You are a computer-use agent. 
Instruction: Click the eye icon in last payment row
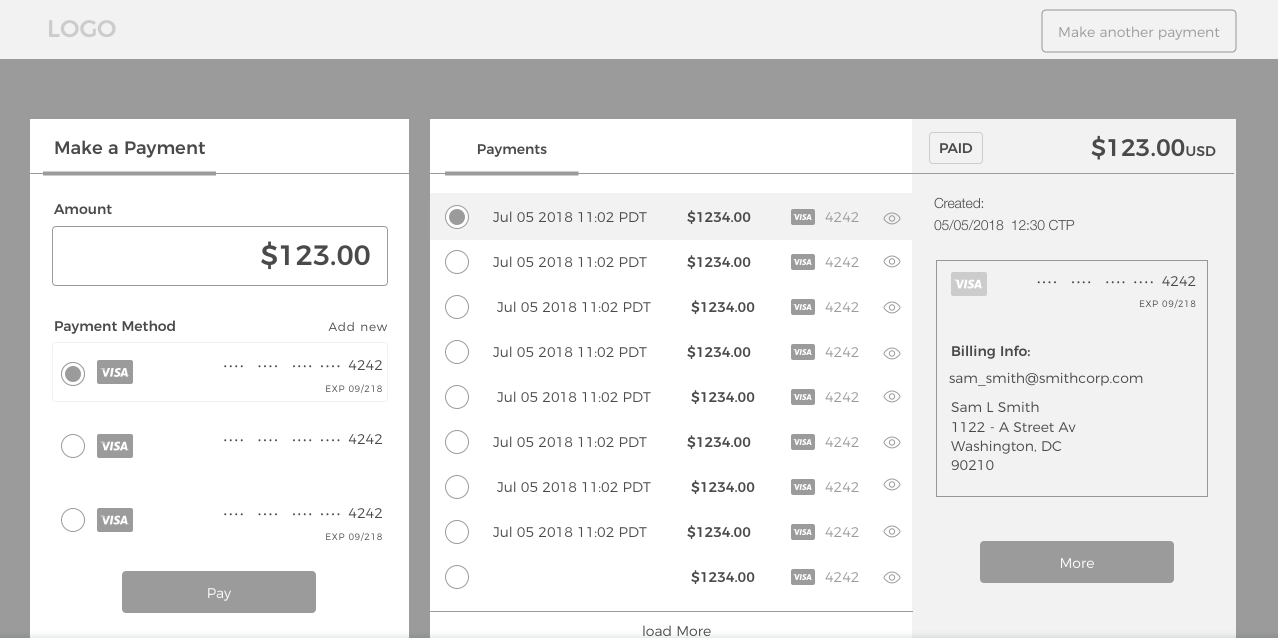pyautogui.click(x=892, y=577)
